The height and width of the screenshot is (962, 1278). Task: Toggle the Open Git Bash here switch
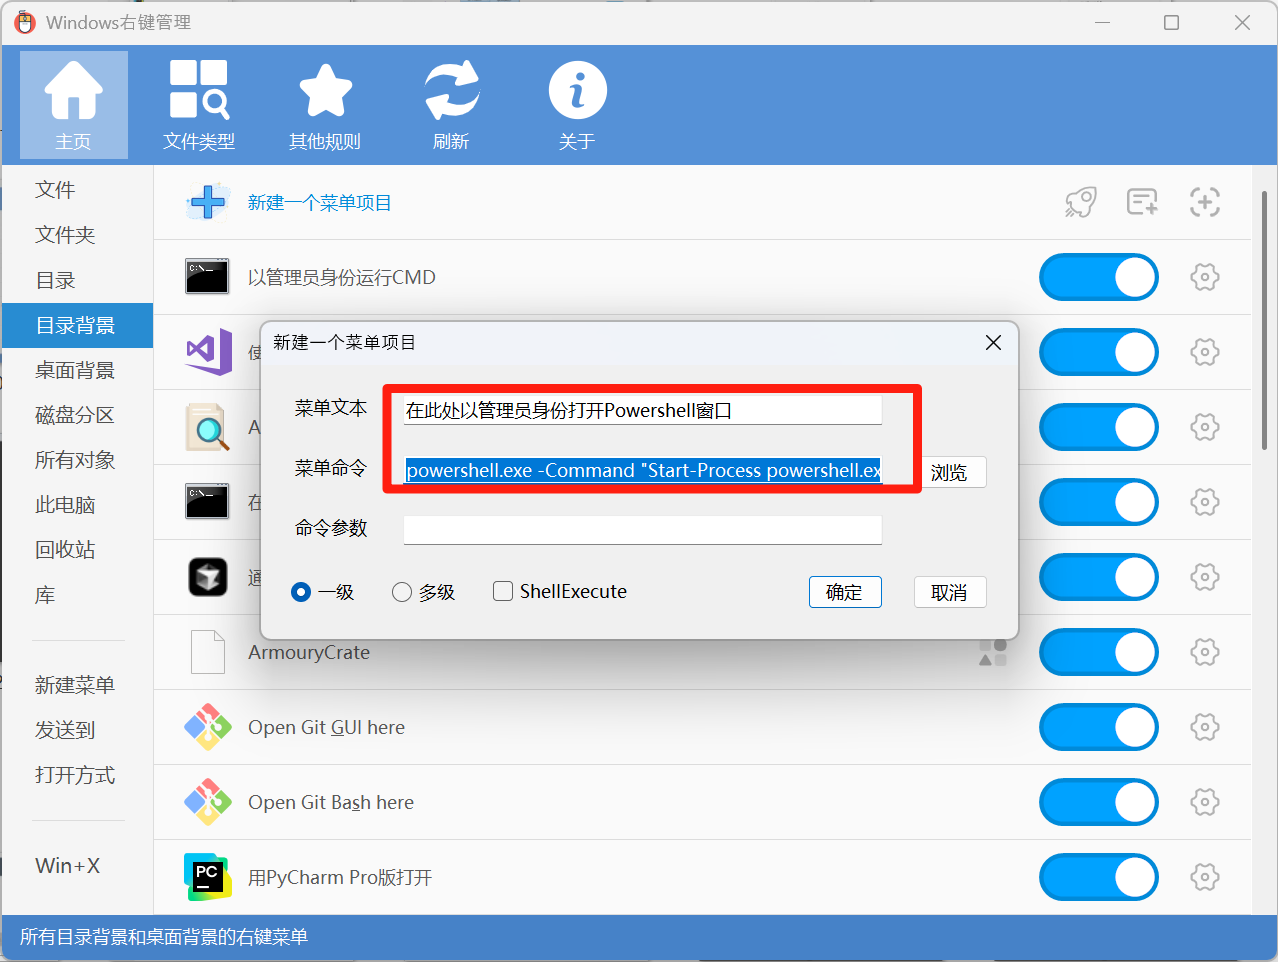tap(1099, 802)
